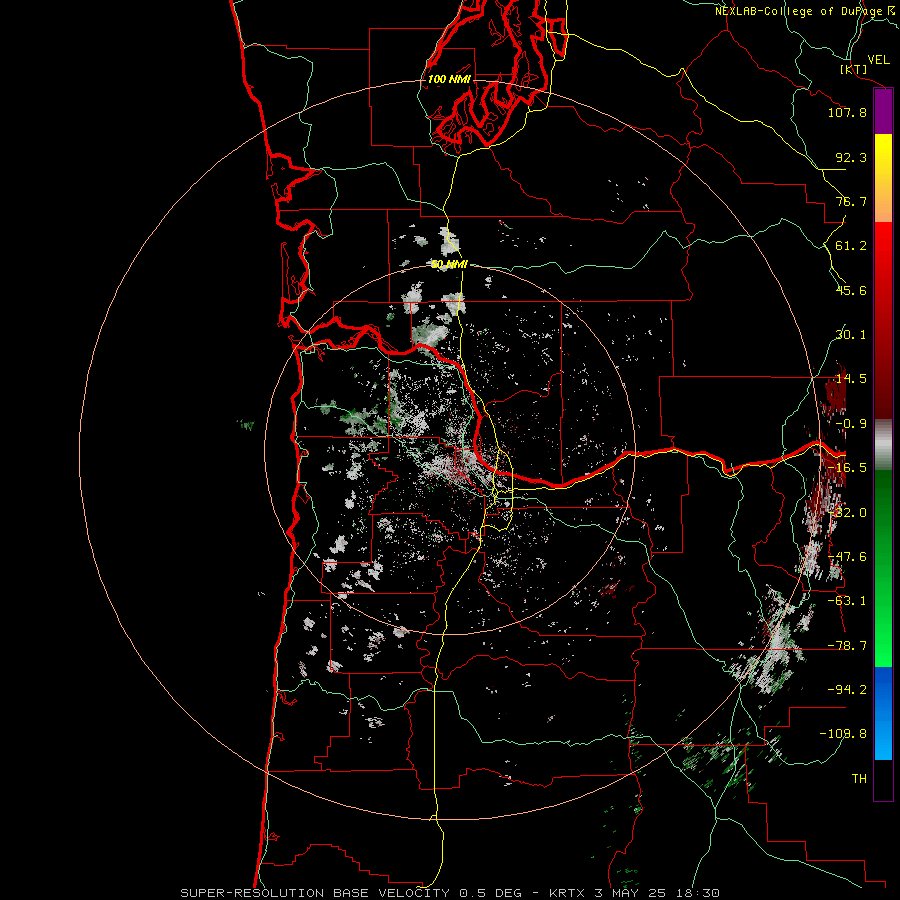The height and width of the screenshot is (900, 900).
Task: Click the NEXLAB-College of DuPage label
Action: point(801,11)
